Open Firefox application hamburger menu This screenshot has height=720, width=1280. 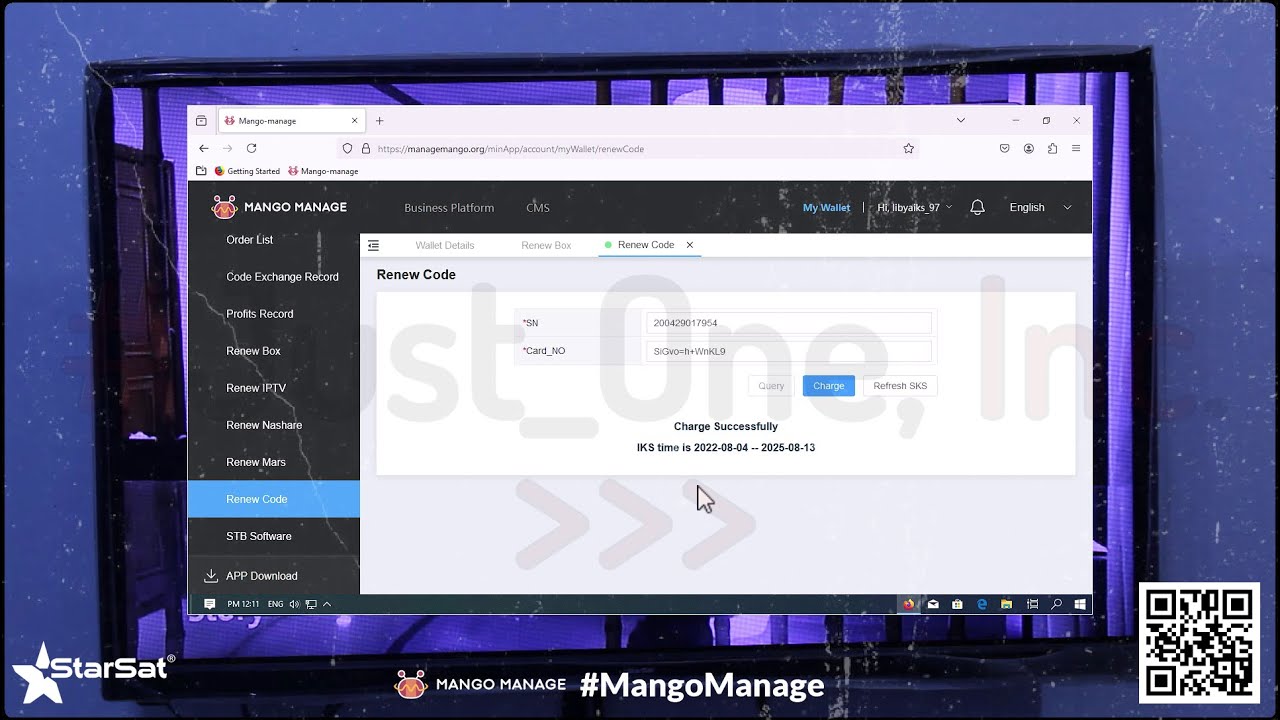pos(1076,148)
